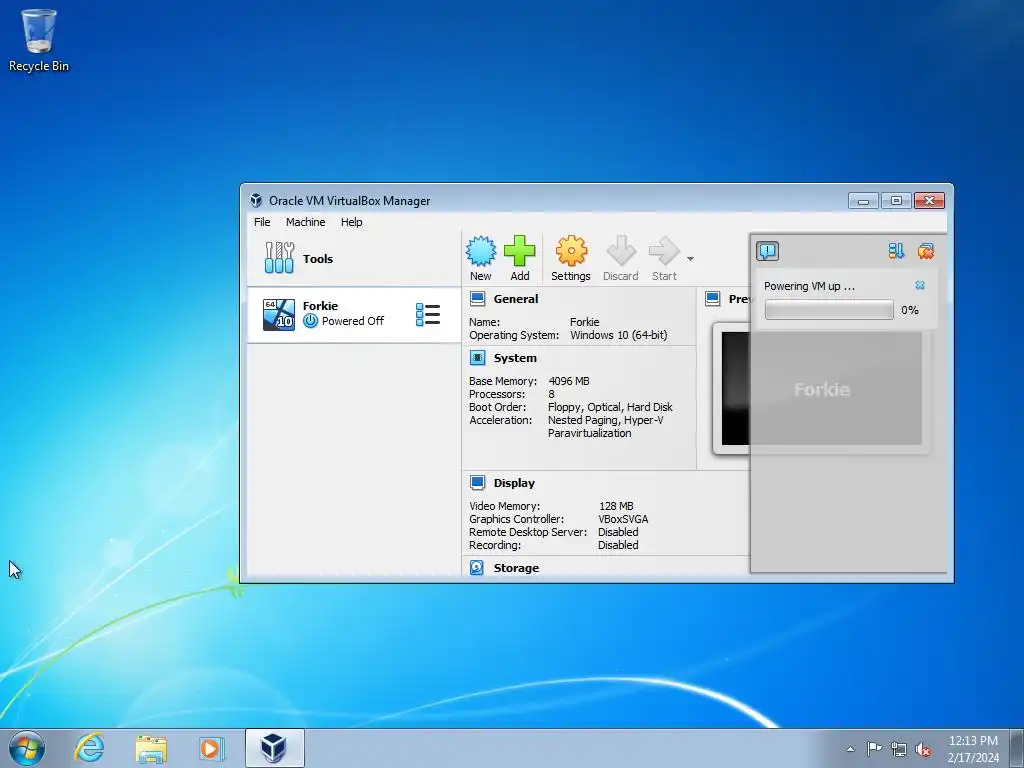Screen dimensions: 1024x768
Task: Click the muted volume tray icon
Action: pyautogui.click(x=923, y=750)
